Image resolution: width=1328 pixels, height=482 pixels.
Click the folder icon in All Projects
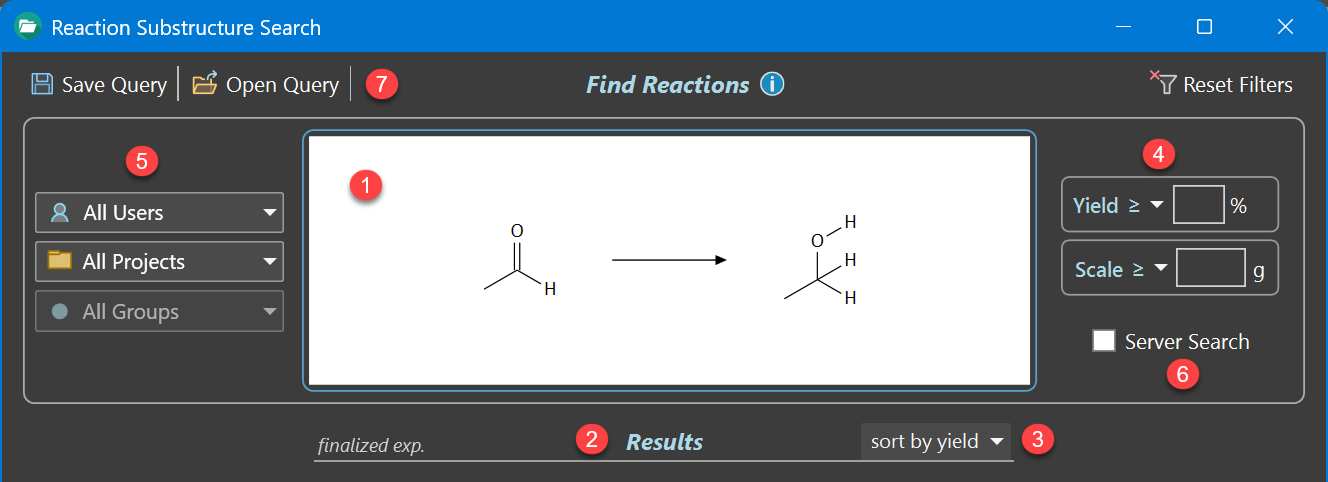[60, 261]
